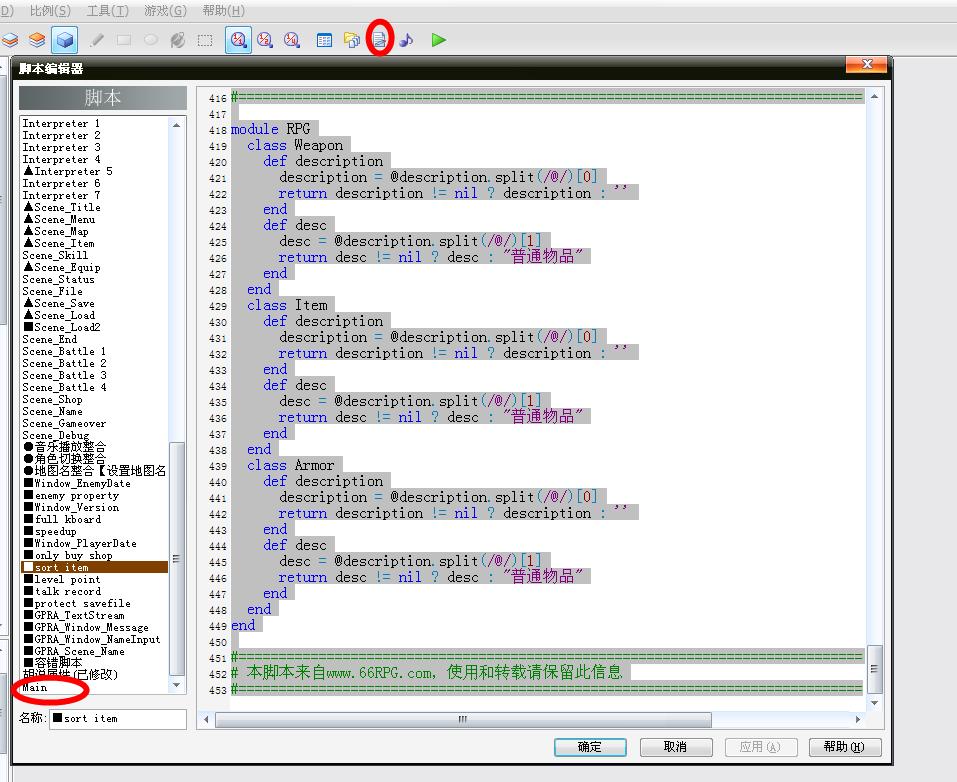Screen dimensions: 957x782
Task: Click the script list scroll-down arrow
Action: pos(176,685)
